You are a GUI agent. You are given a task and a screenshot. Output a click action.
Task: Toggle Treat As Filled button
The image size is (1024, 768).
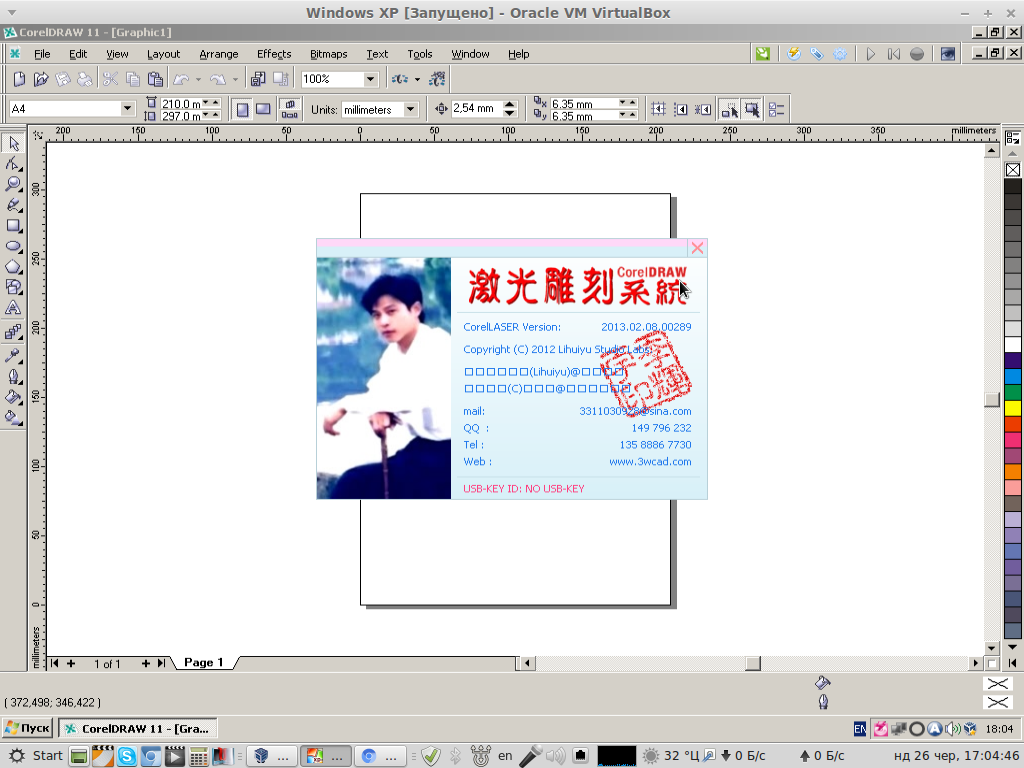click(x=752, y=109)
